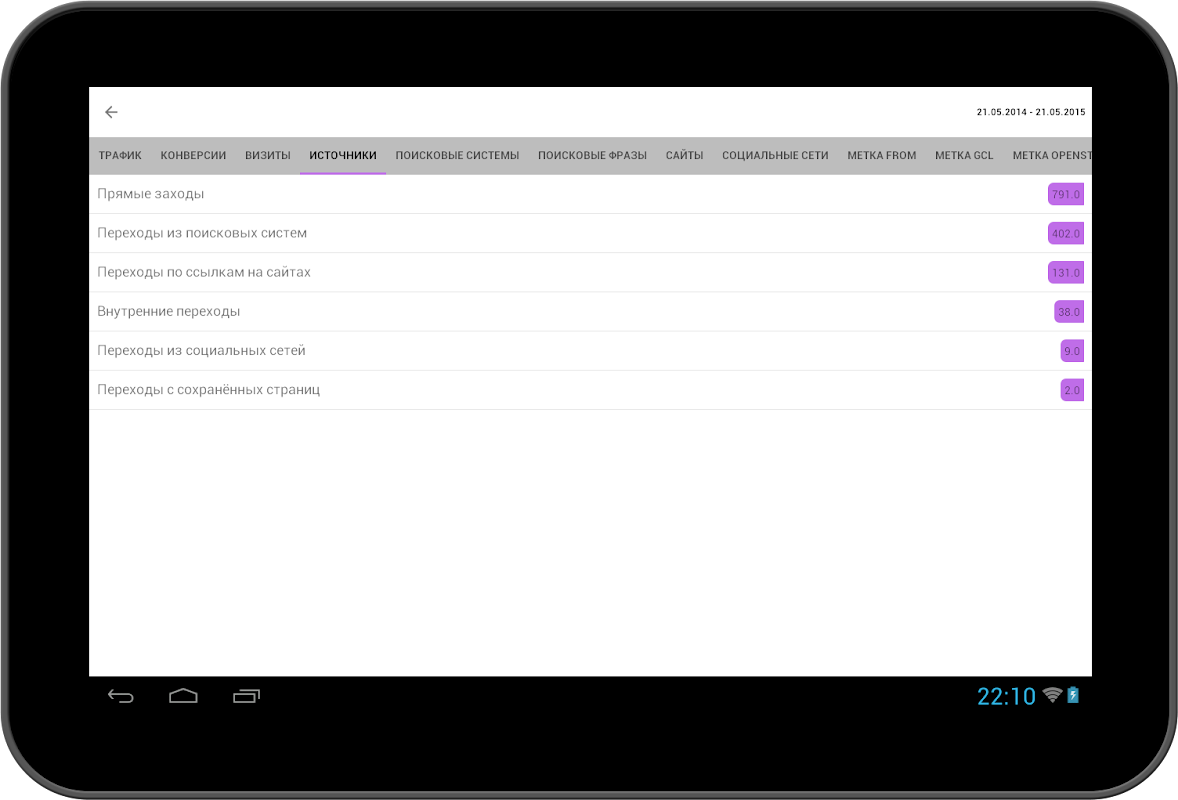
Task: Tap the 791.0 value badge
Action: (x=1065, y=195)
